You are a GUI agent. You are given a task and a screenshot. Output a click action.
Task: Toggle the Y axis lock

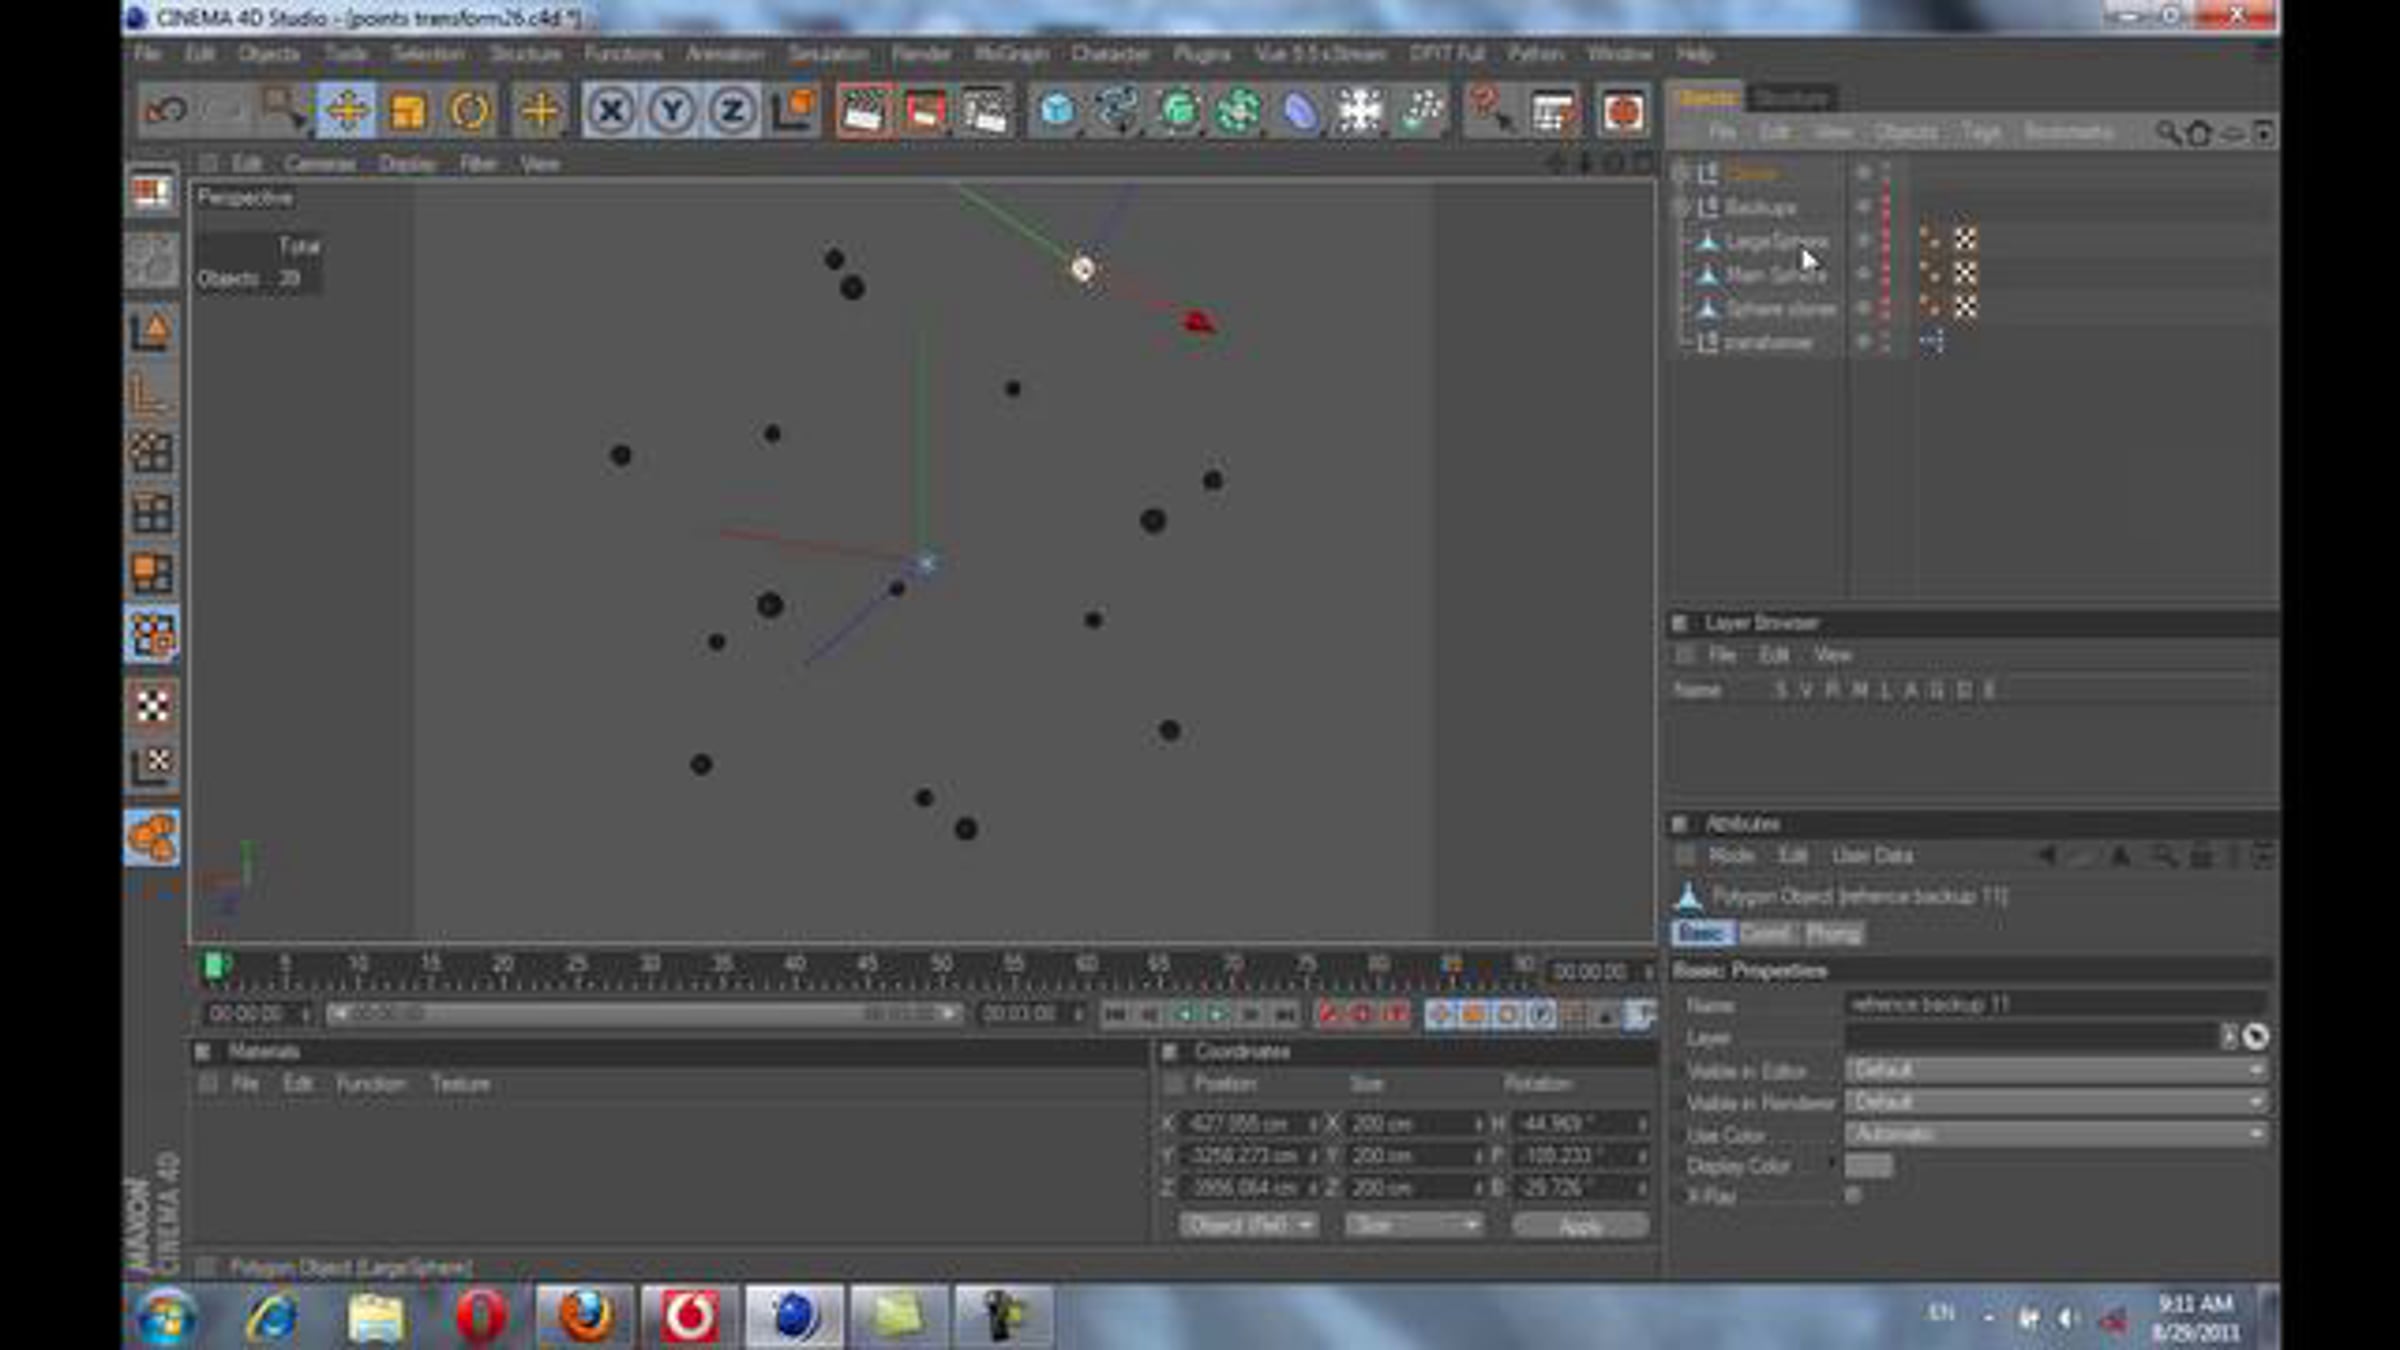pyautogui.click(x=672, y=110)
